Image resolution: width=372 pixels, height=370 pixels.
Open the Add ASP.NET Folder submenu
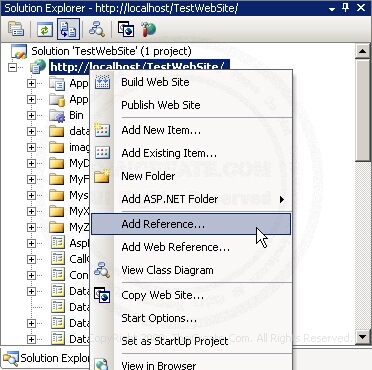pos(191,199)
